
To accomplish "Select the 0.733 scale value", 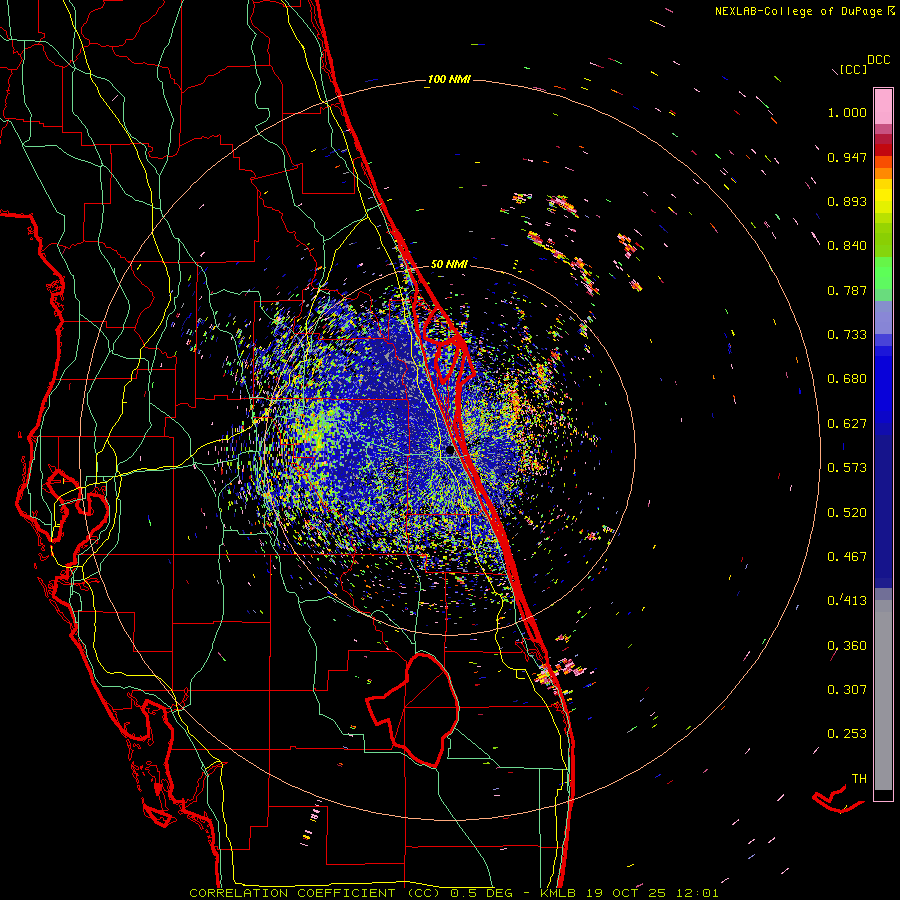I will (x=847, y=335).
